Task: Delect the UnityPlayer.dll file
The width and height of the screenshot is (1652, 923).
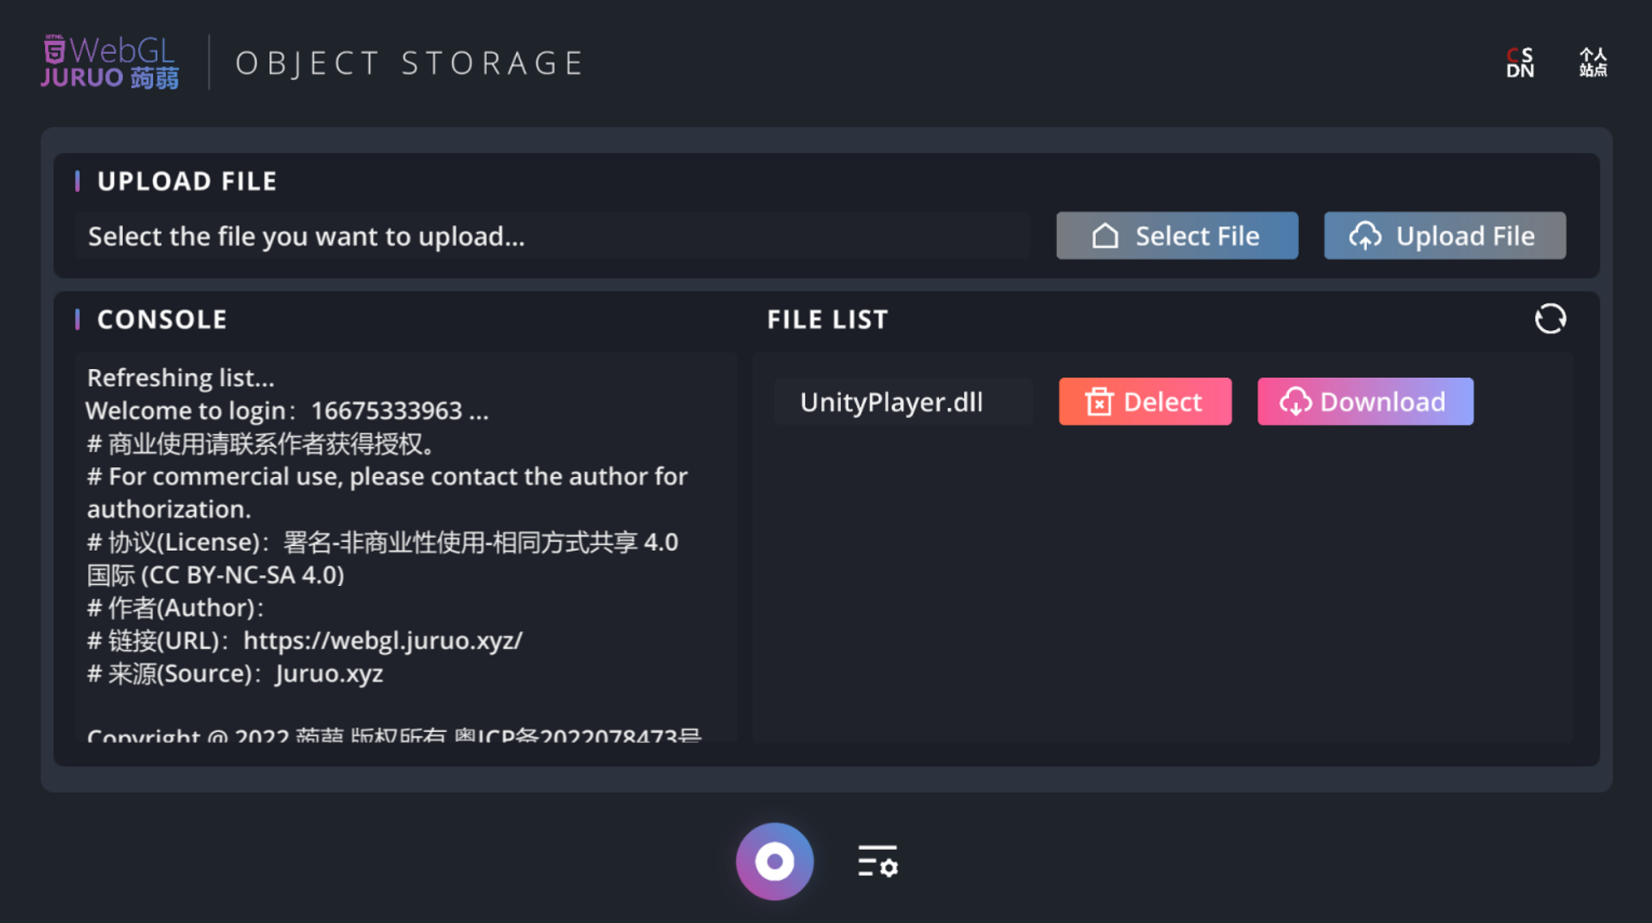Action: 1144,401
